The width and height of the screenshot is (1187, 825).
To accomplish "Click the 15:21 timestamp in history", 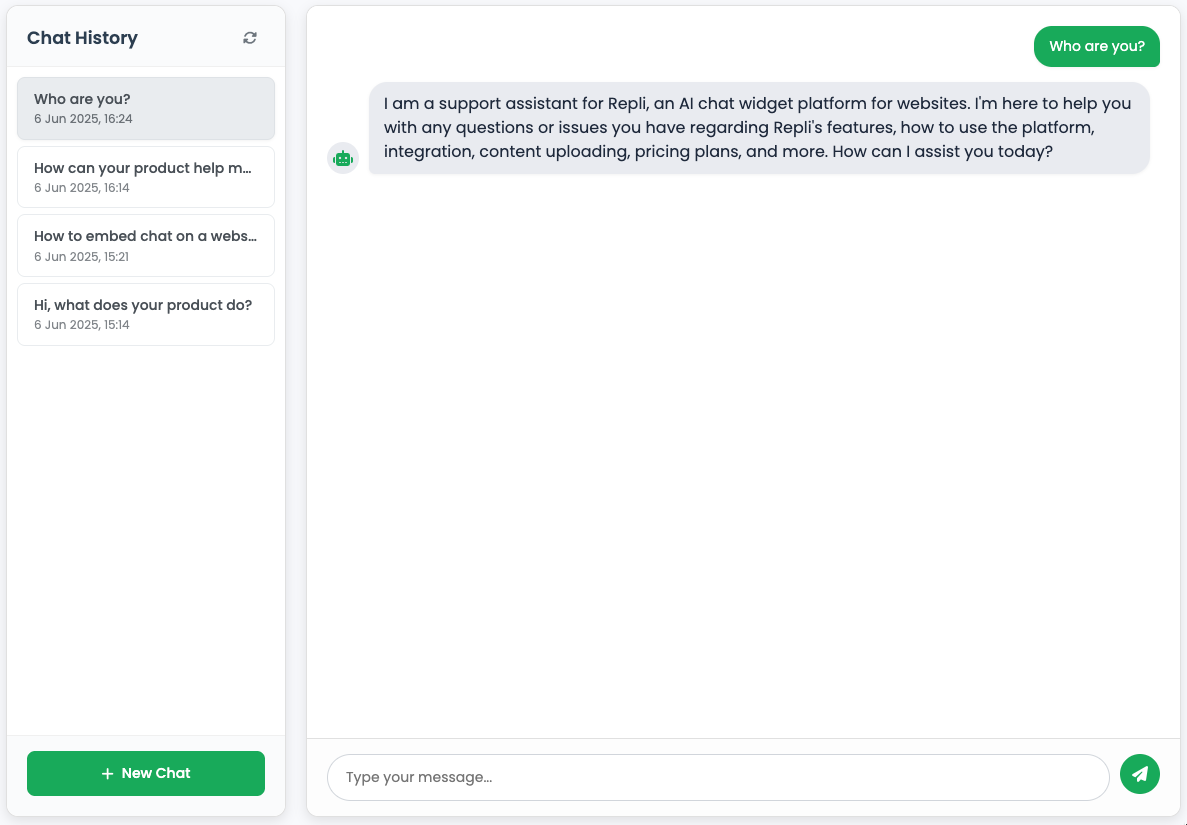I will point(82,257).
